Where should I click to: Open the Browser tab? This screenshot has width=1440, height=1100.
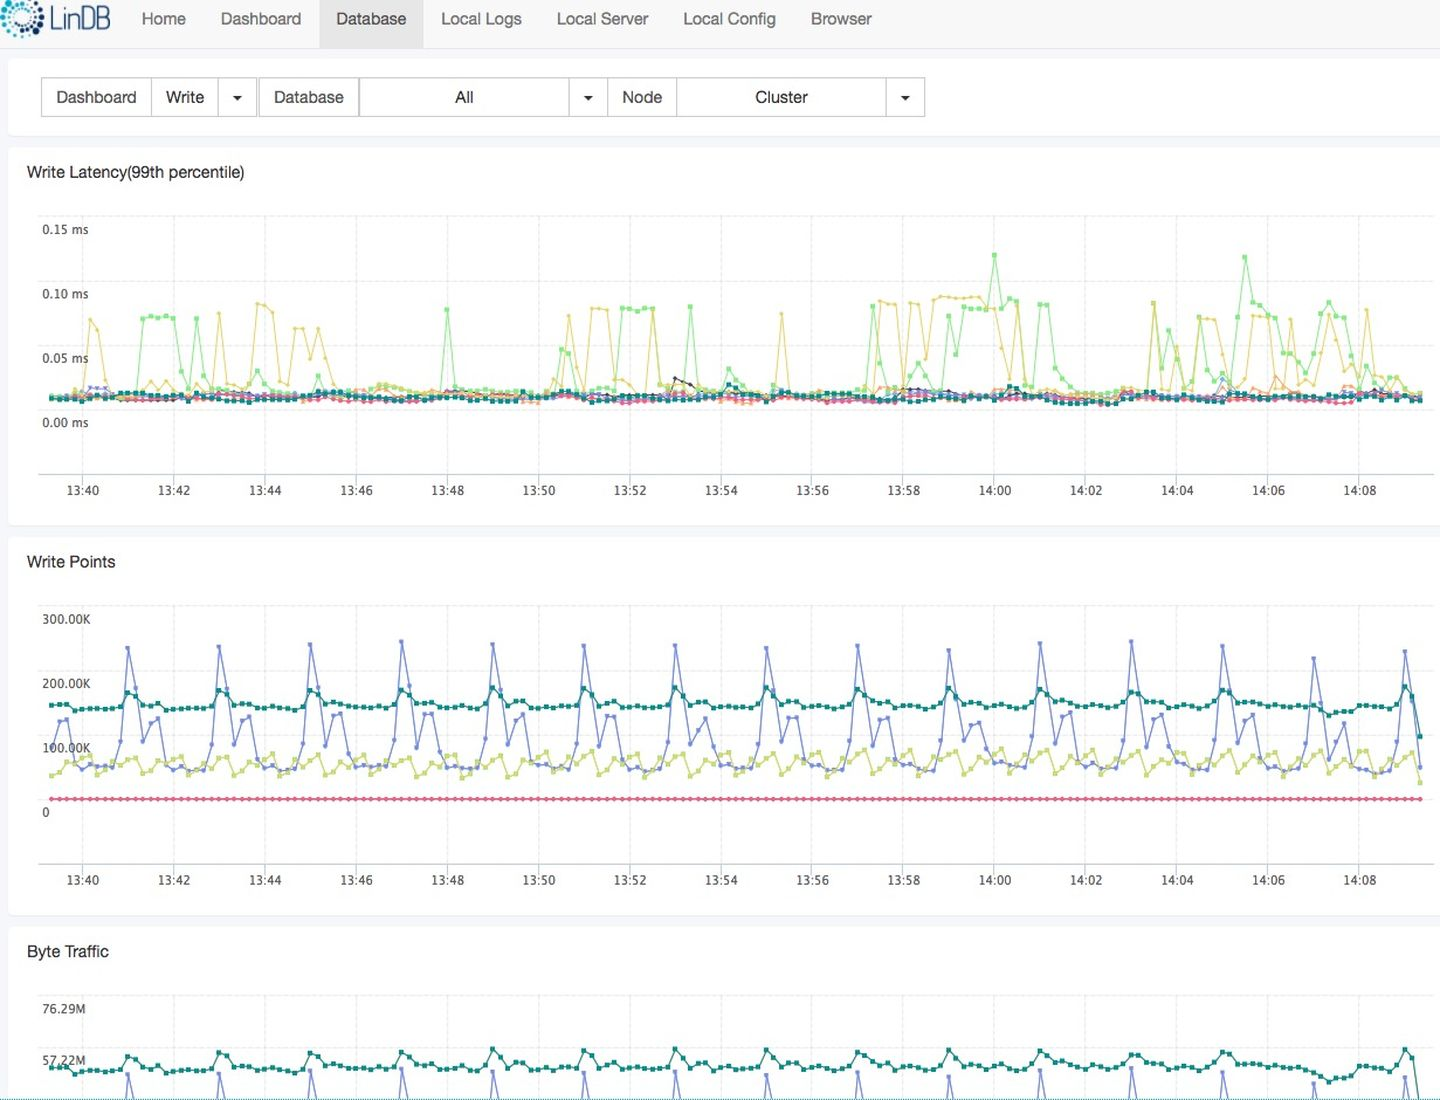pos(841,19)
